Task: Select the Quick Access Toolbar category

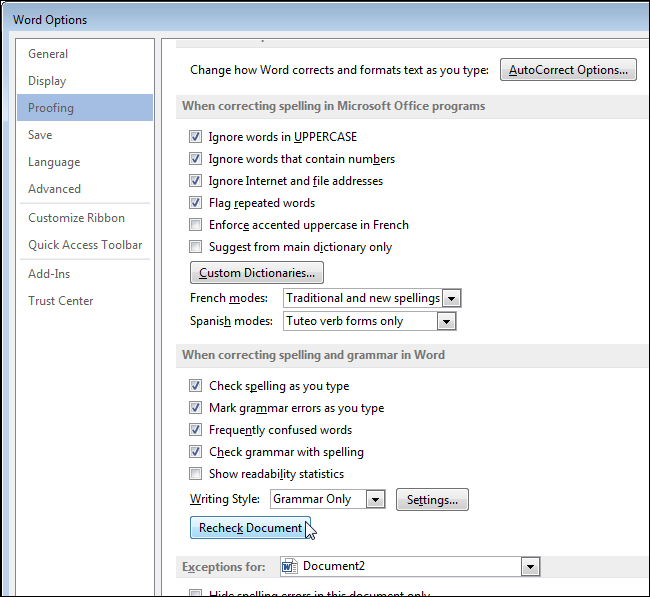Action: tap(85, 245)
